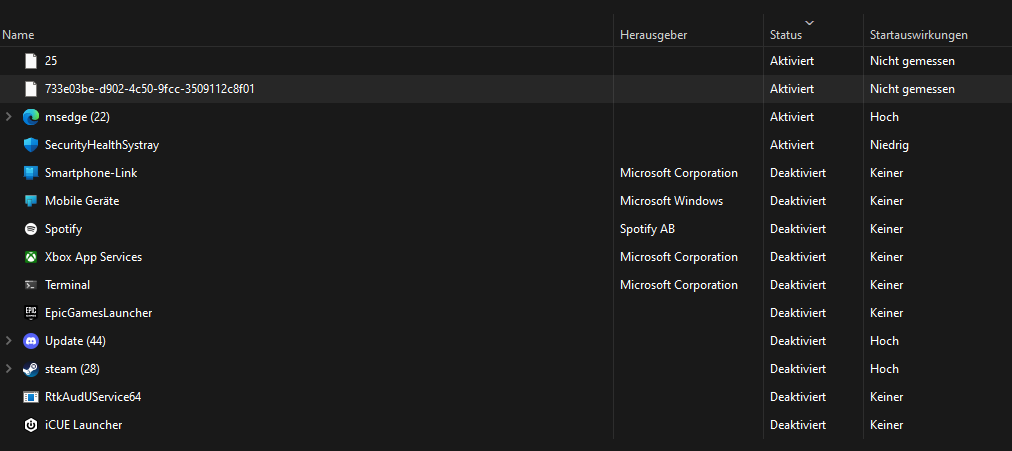Screen dimensions: 1012x451
Task: Select the Terminal app icon
Action: click(x=30, y=285)
